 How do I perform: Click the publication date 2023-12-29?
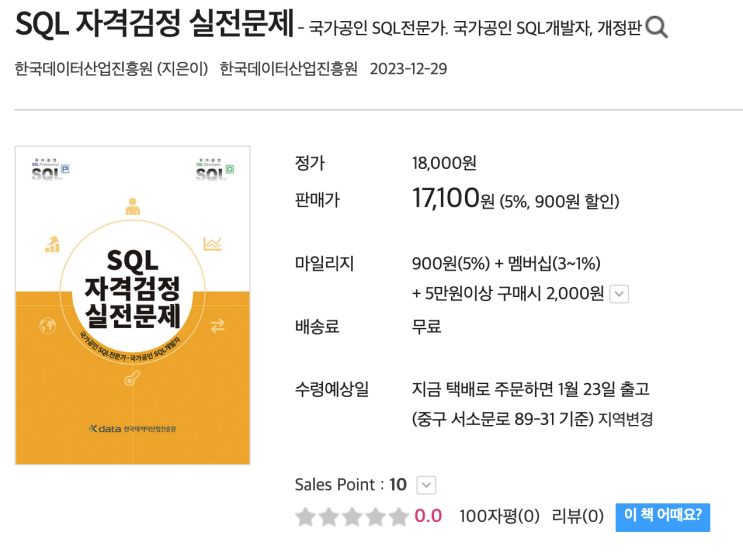tap(408, 69)
